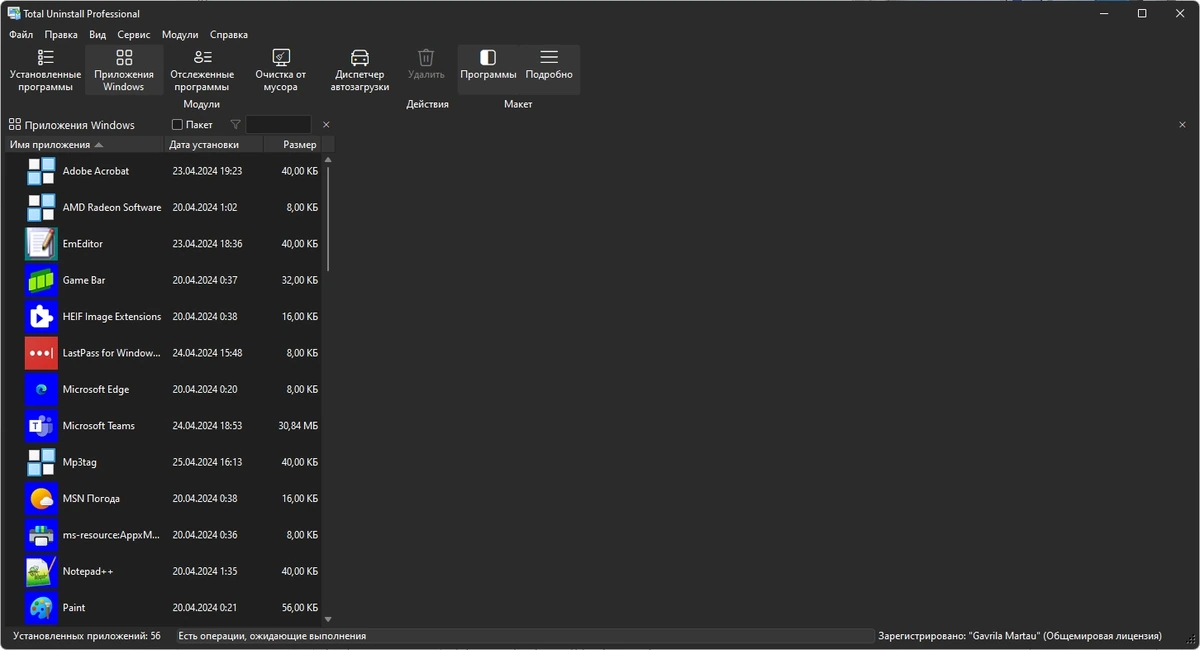Click the Game Bar app icon
1200x650 pixels.
41,280
